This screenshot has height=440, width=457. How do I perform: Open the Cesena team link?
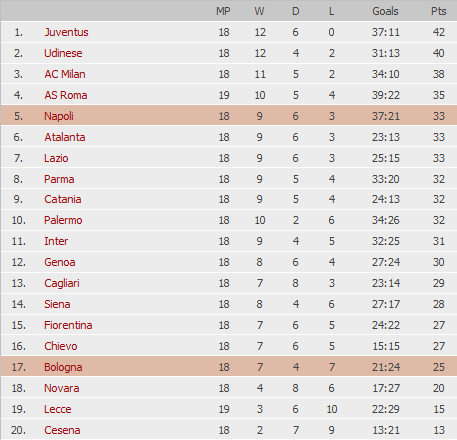pyautogui.click(x=62, y=430)
